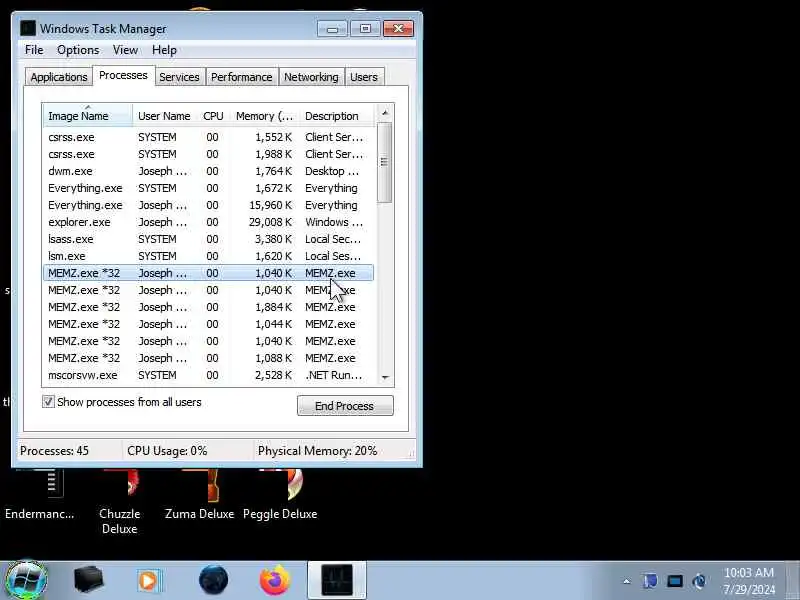
Task: Switch to the Applications tab
Action: [59, 77]
